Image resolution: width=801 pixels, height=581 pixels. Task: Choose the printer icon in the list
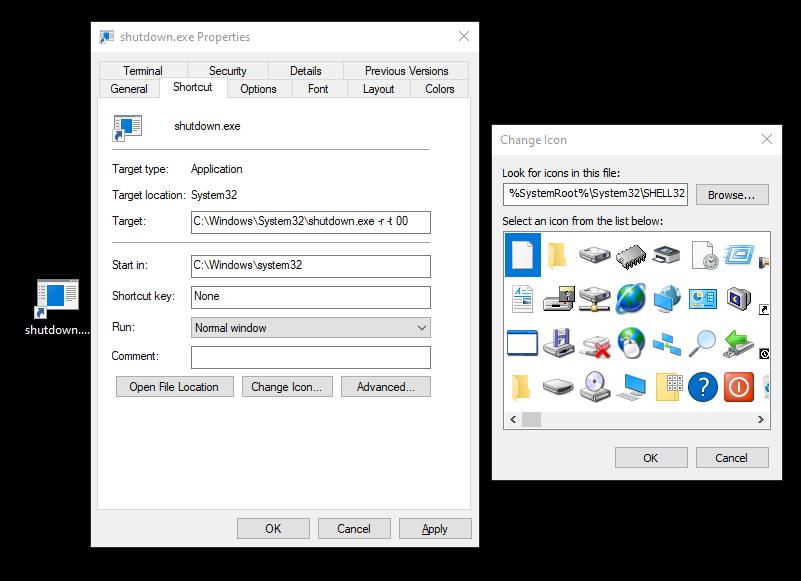pyautogui.click(x=667, y=255)
